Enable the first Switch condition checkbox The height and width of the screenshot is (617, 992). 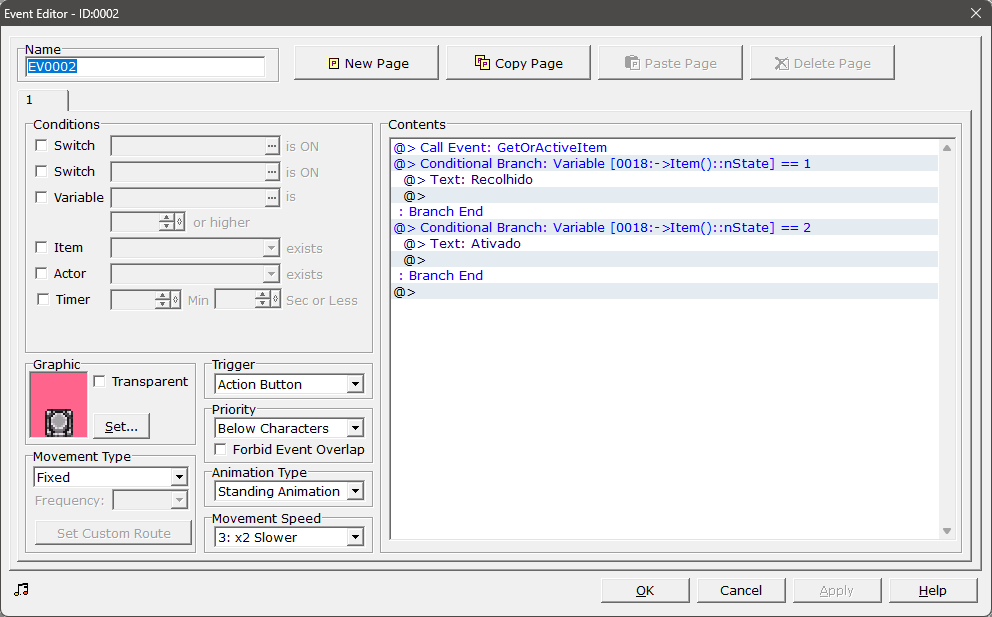click(x=41, y=146)
